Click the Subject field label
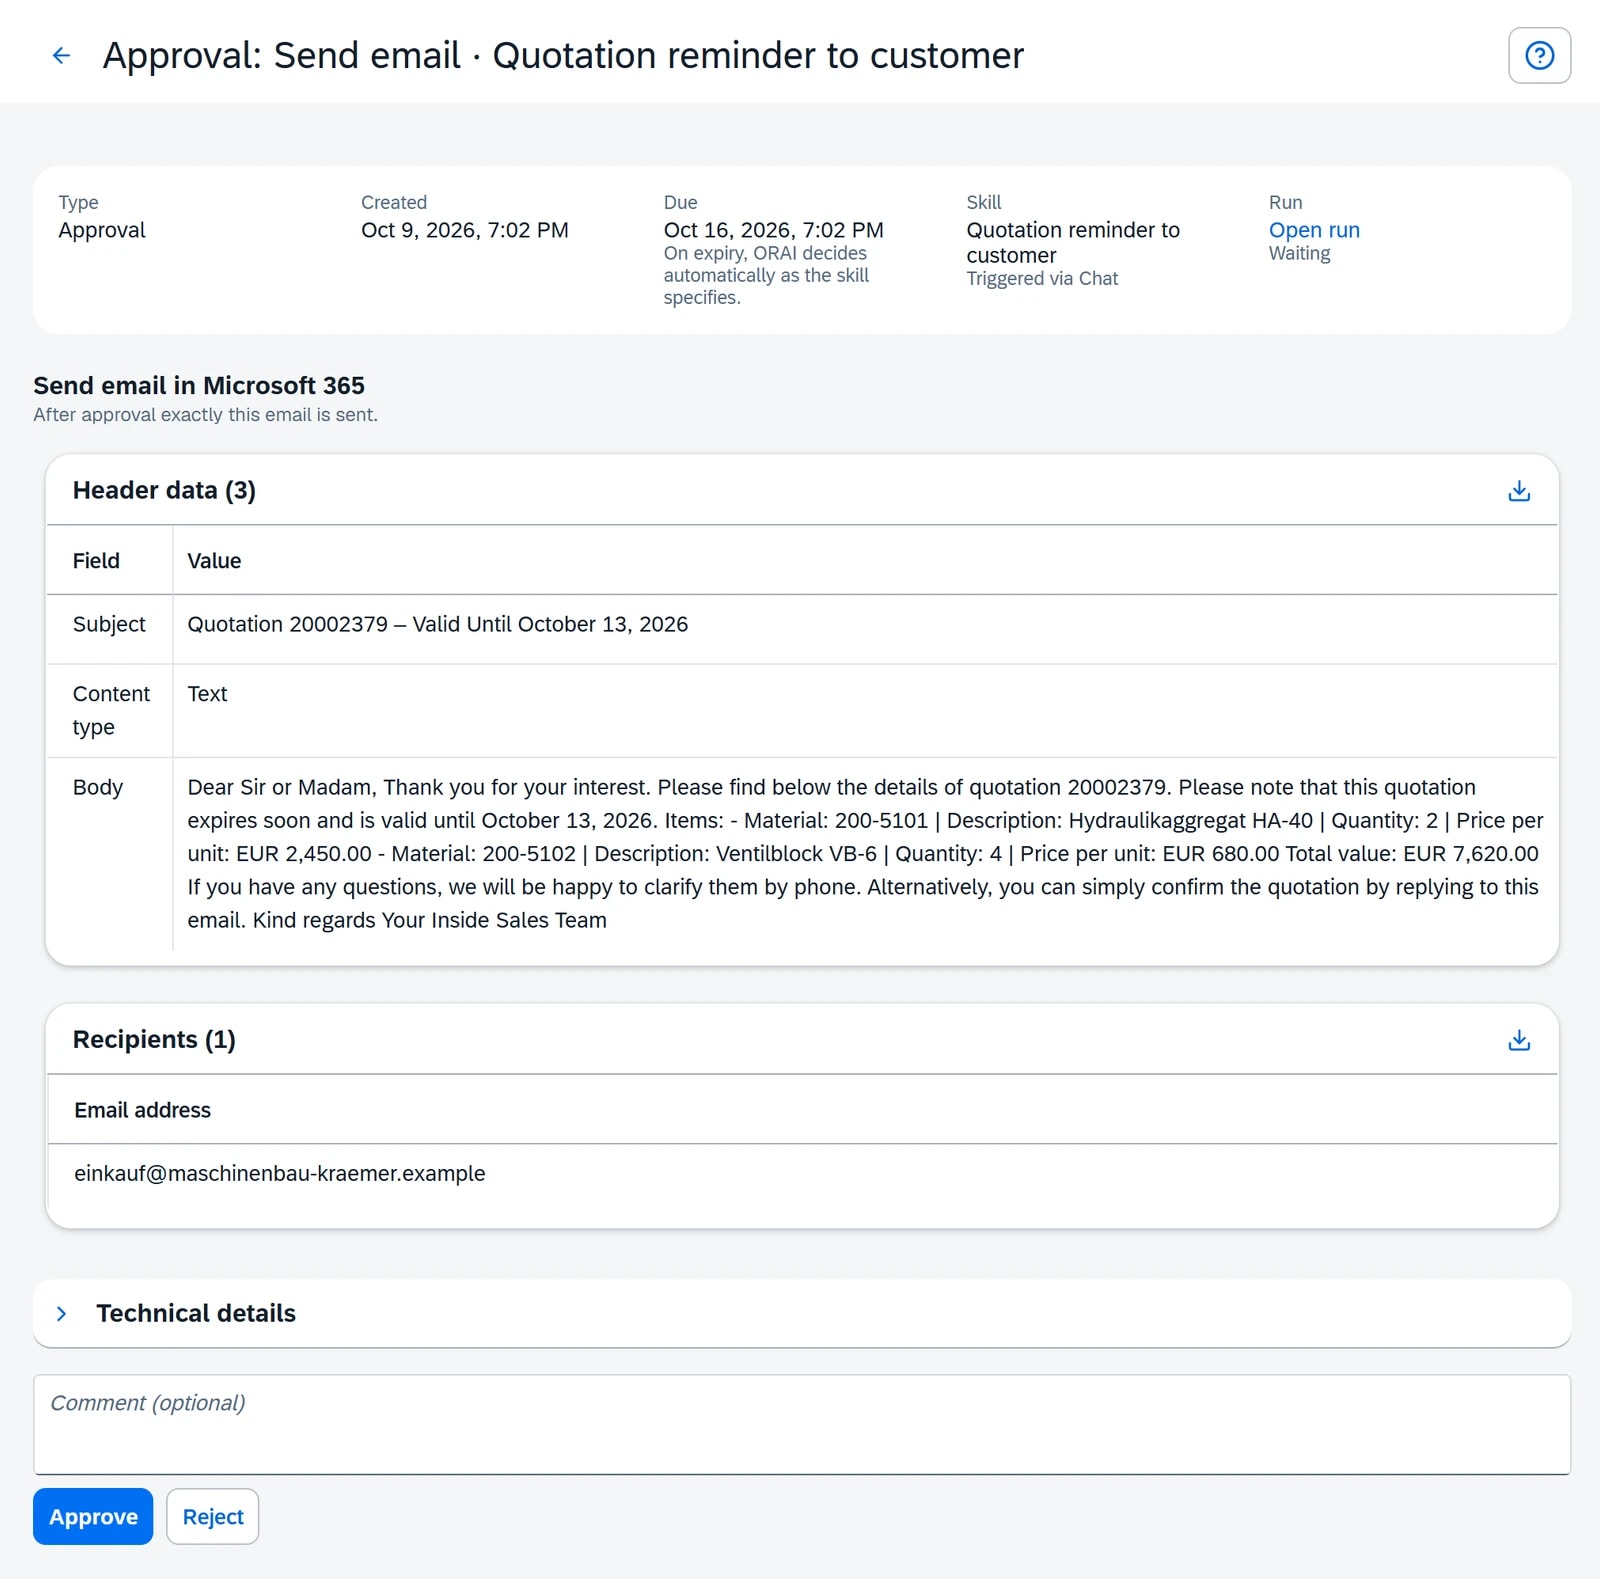Viewport: 1600px width, 1579px height. (x=109, y=624)
